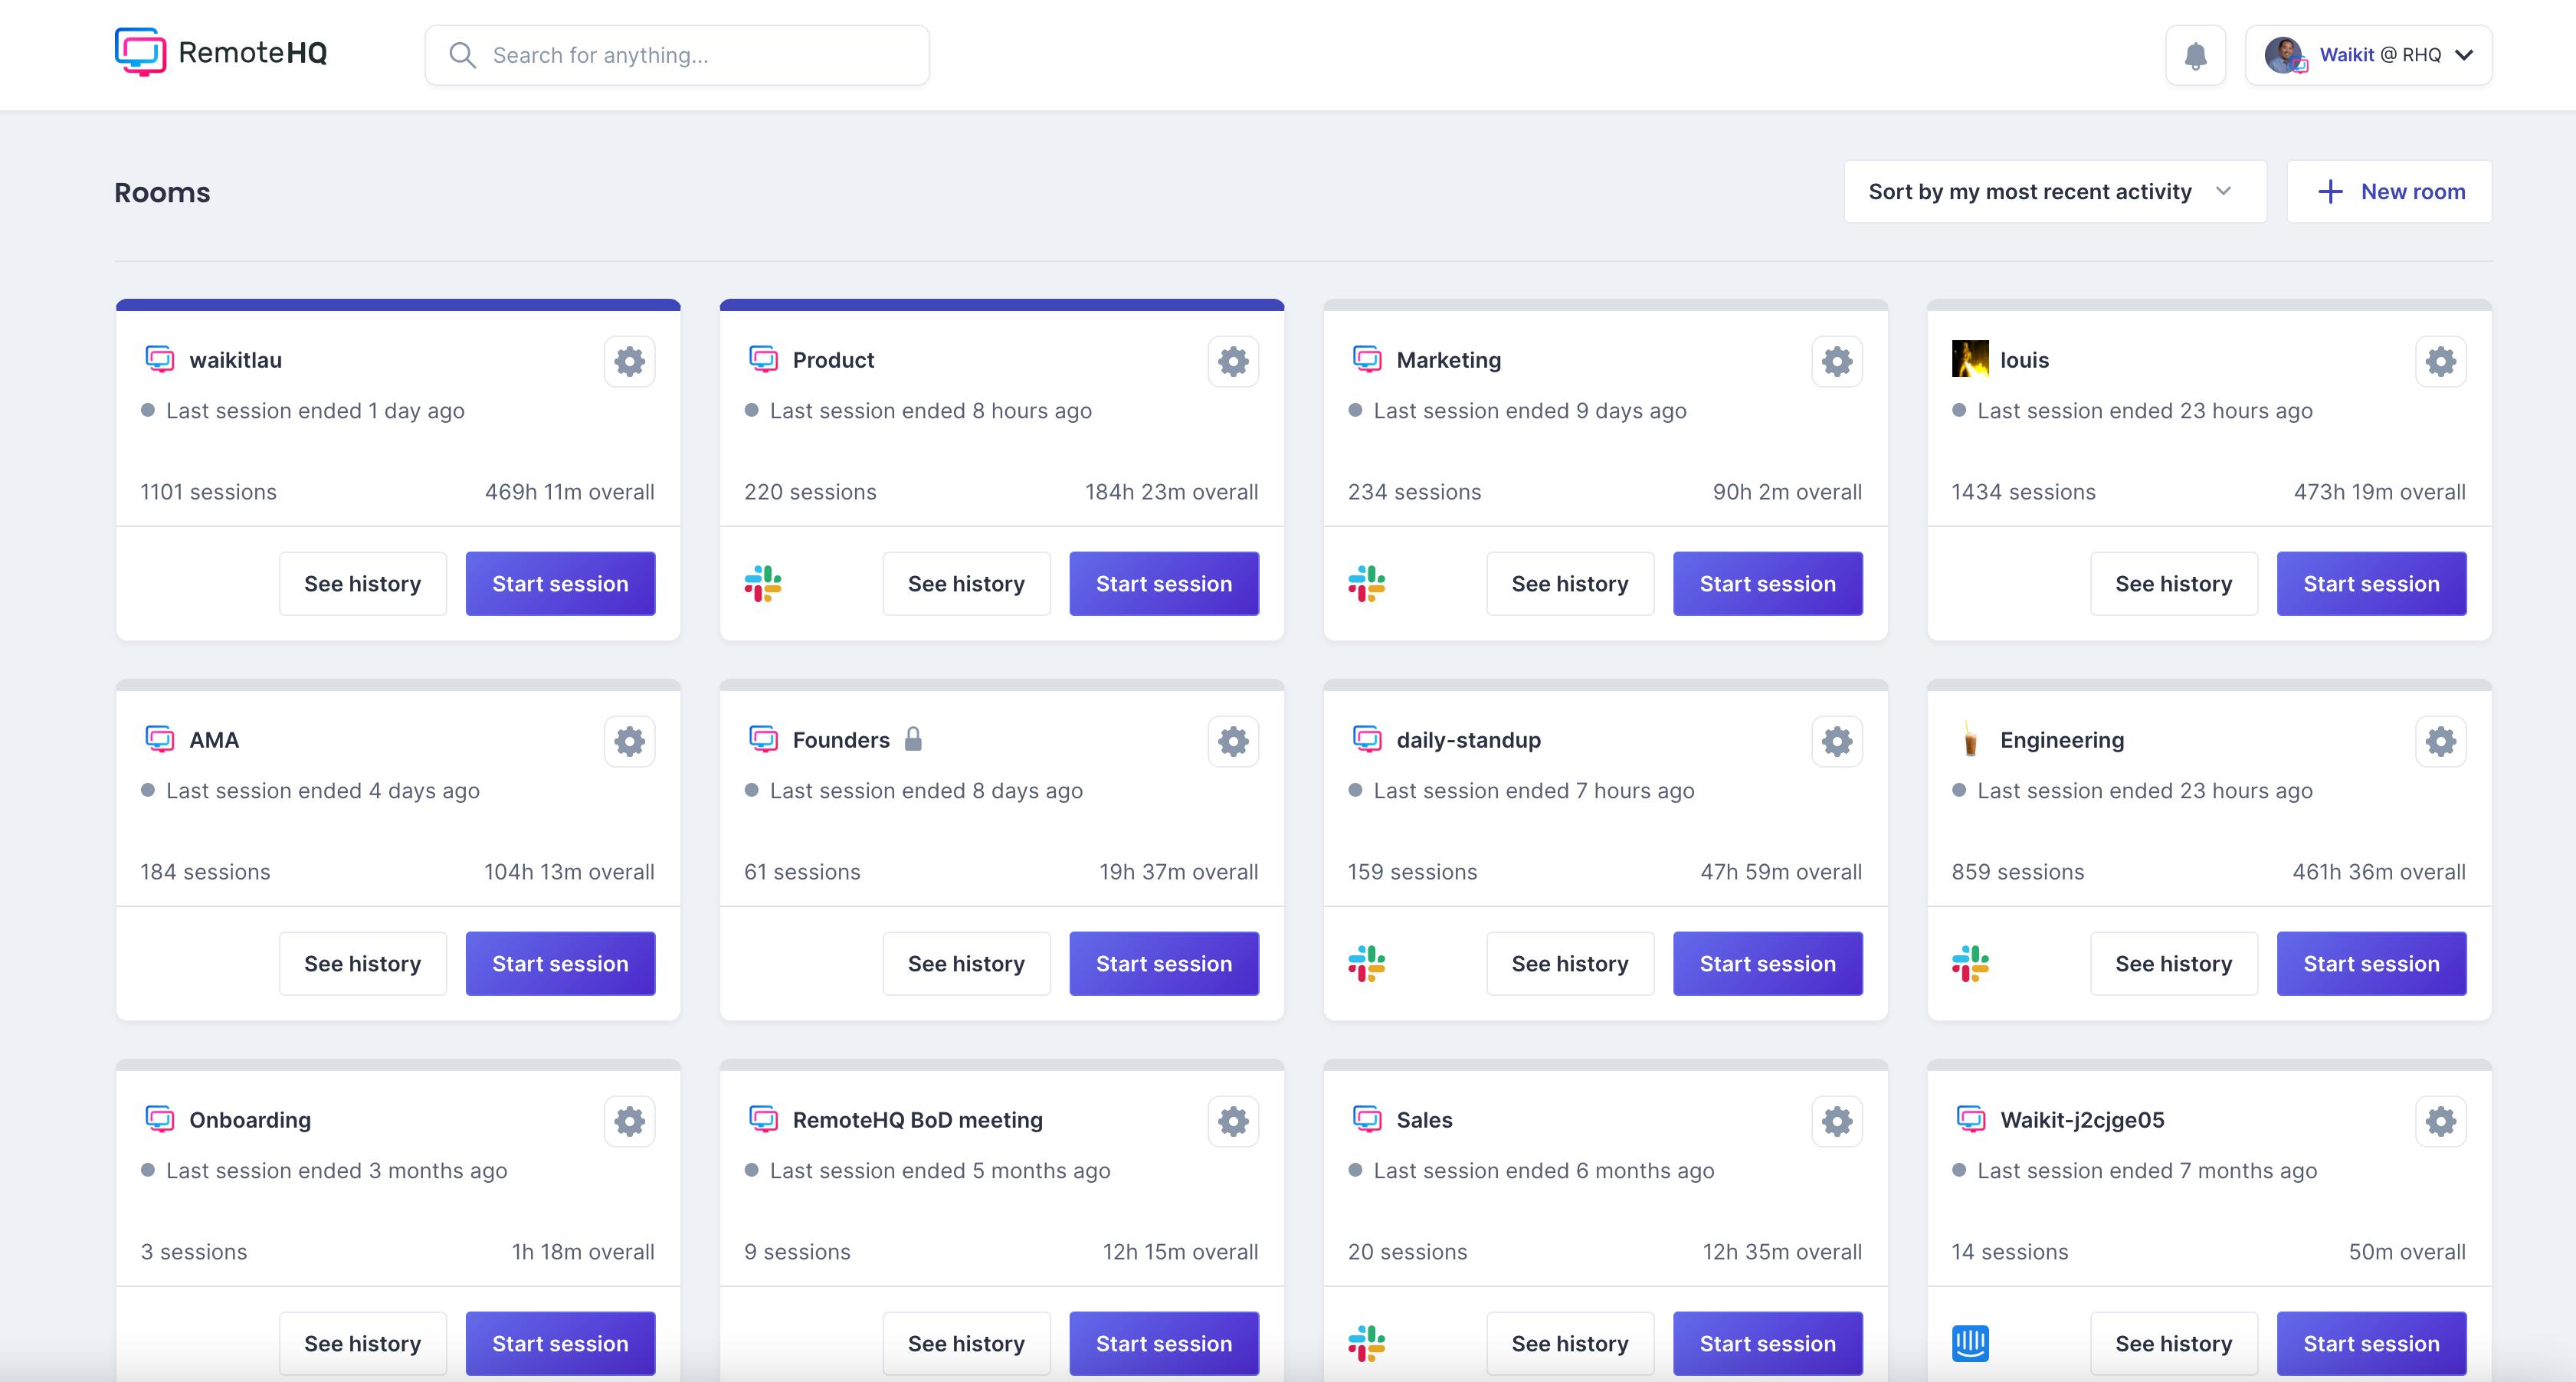
Task: Click Slack icon on Engineering room
Action: 1971,963
